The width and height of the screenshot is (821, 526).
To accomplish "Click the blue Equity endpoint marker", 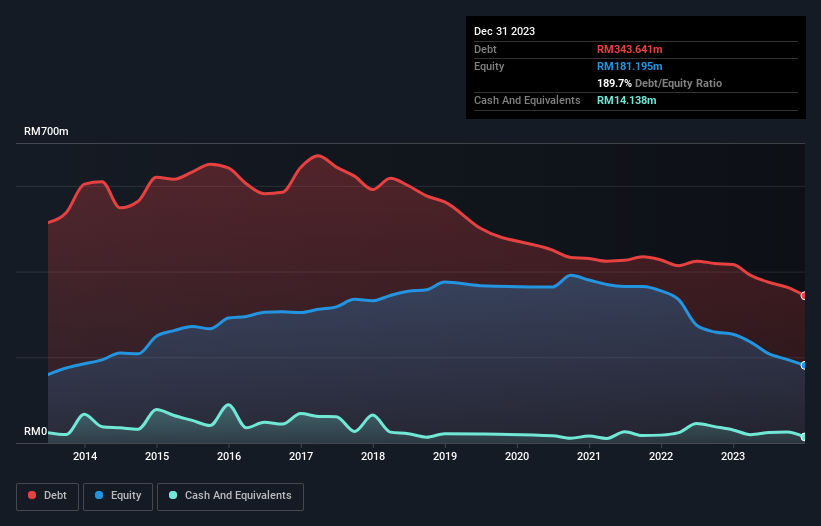I will point(804,365).
